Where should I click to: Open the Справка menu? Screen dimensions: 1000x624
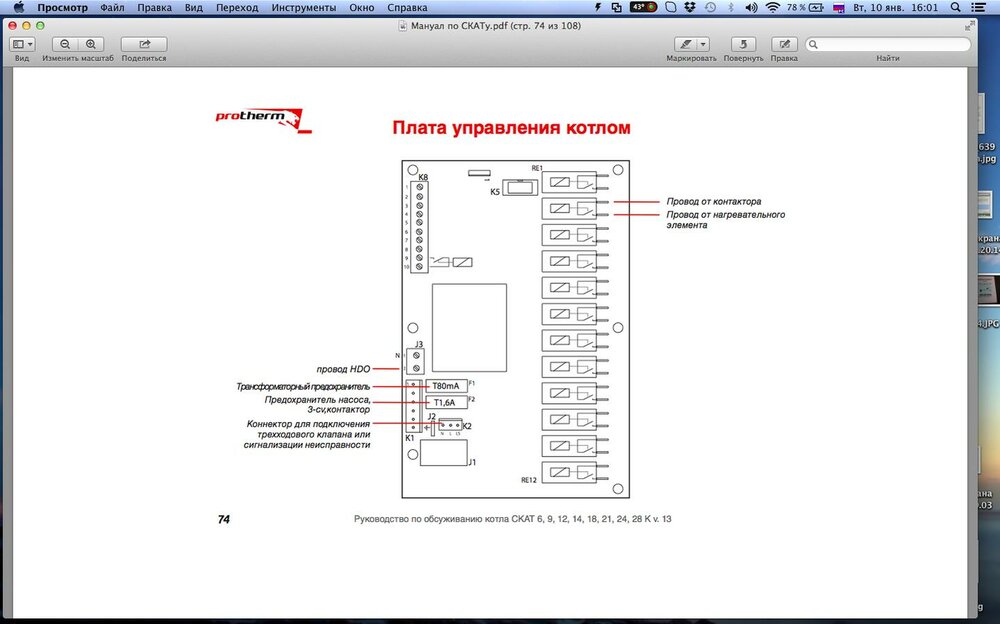(407, 8)
